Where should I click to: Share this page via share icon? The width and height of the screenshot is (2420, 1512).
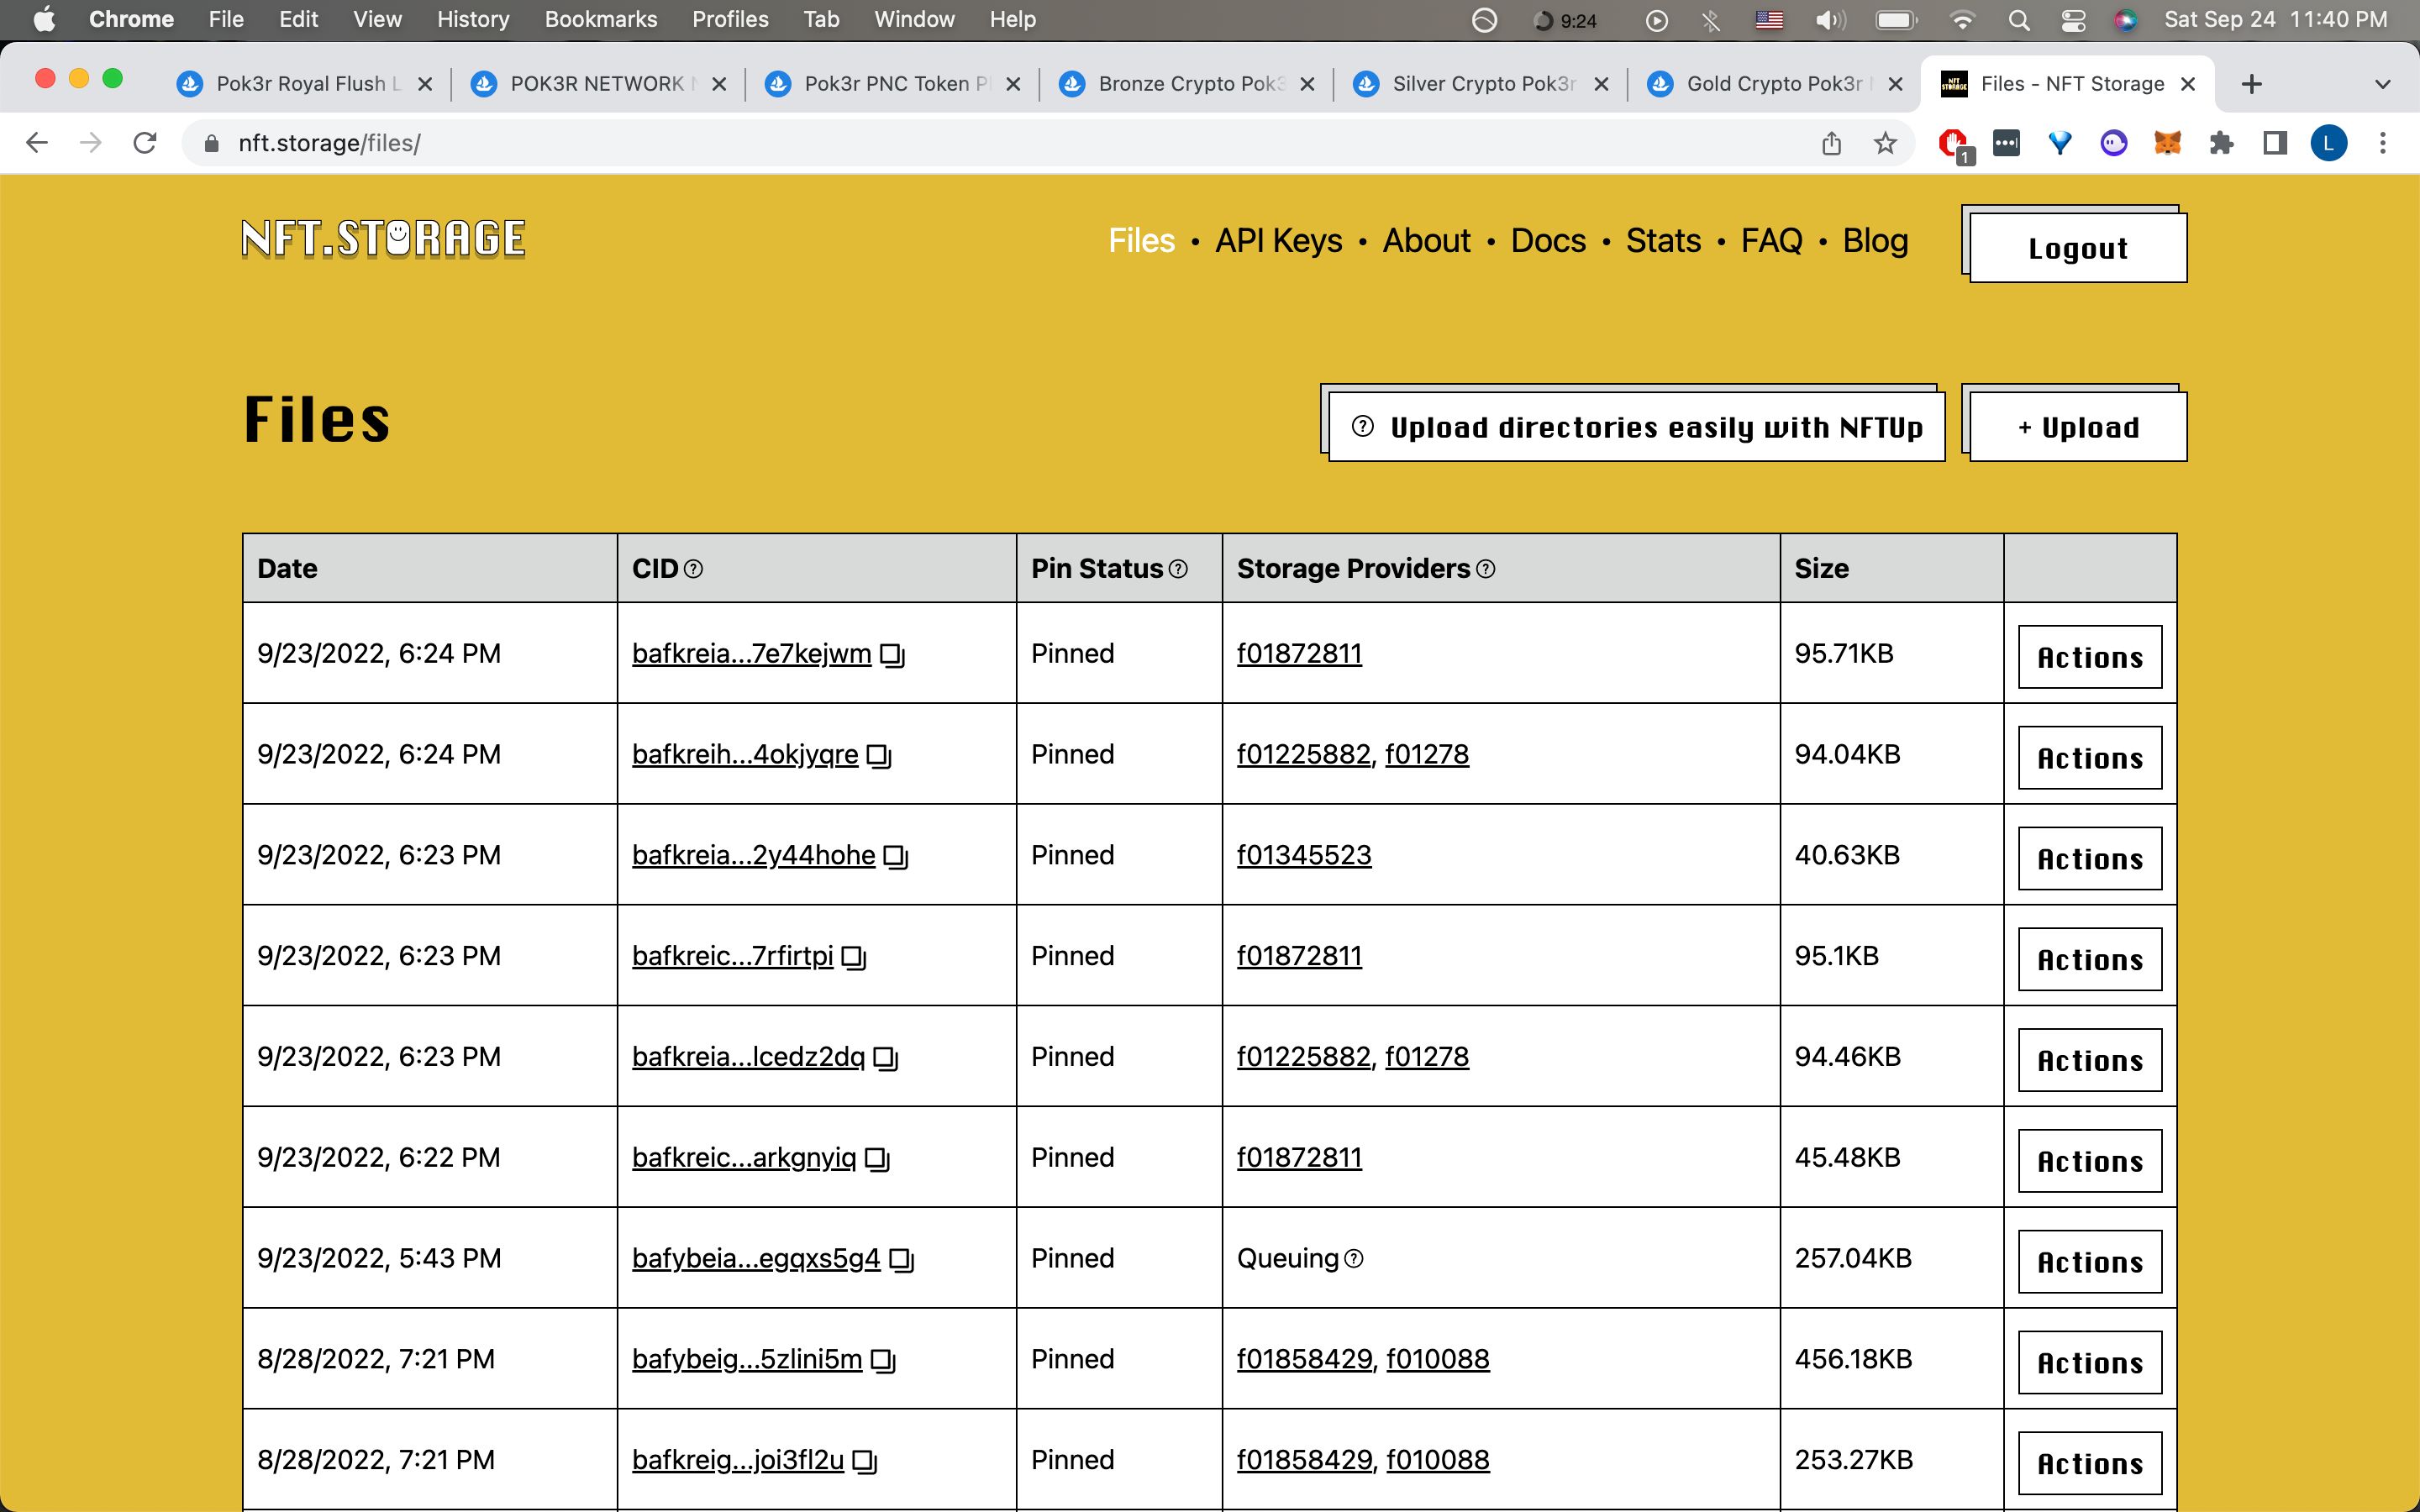click(x=1831, y=143)
